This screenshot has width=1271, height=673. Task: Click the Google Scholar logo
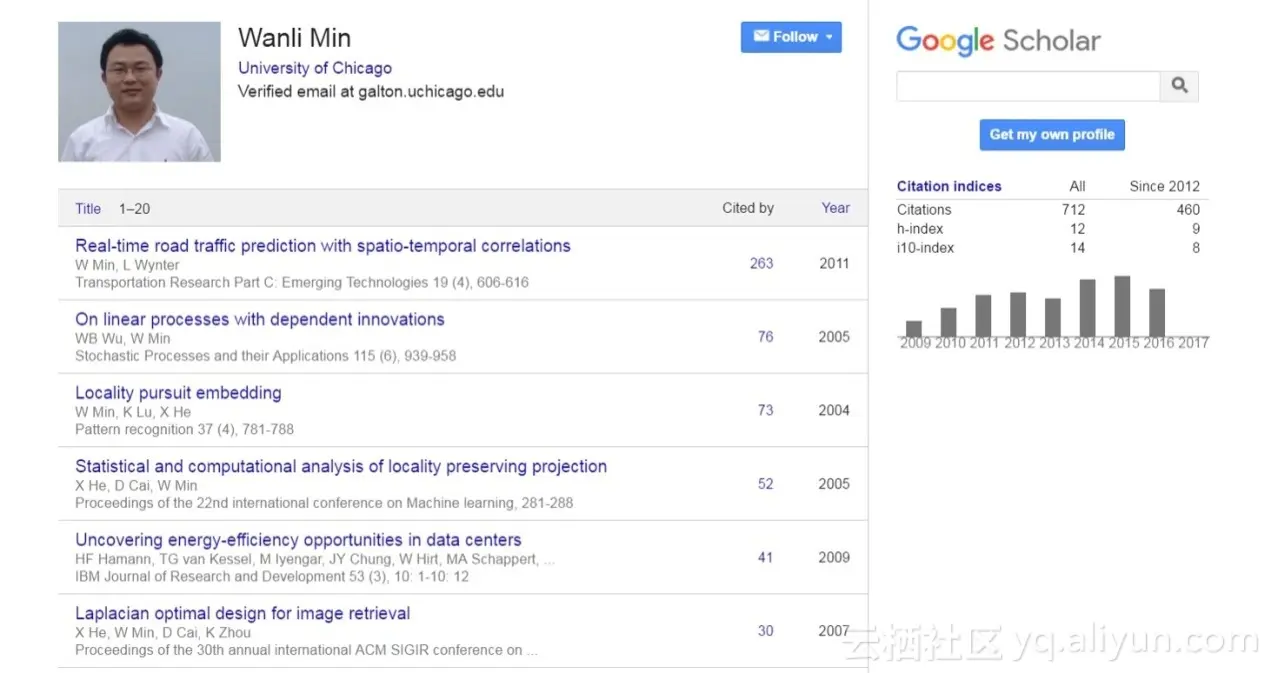[998, 40]
